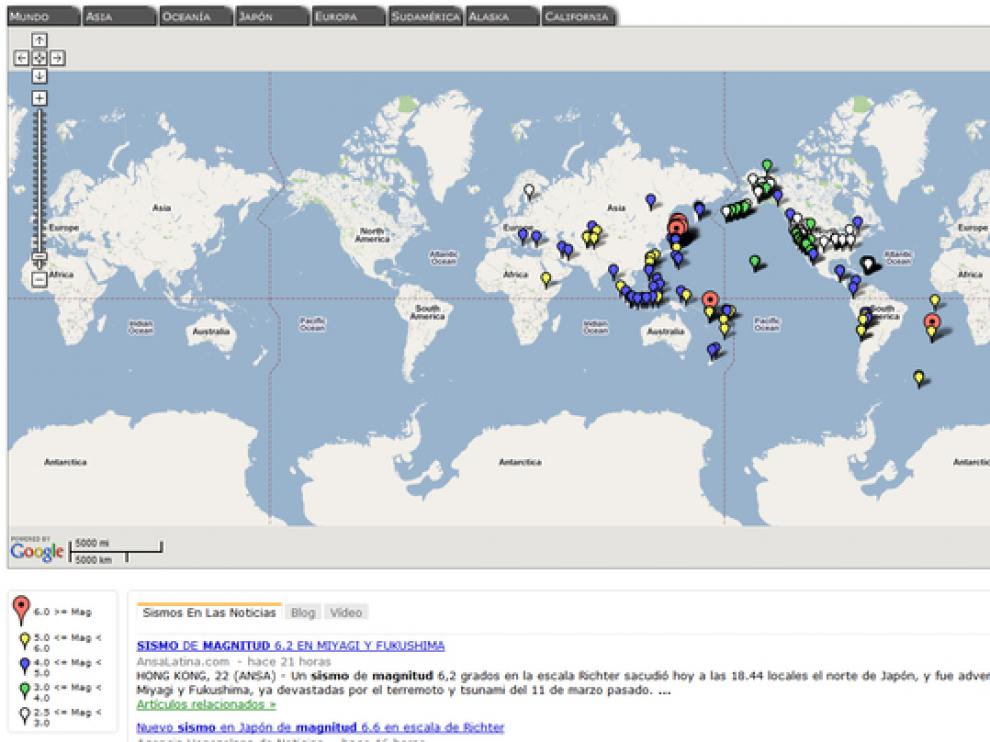Switch to the California map tab
This screenshot has width=990, height=742.
[x=578, y=16]
